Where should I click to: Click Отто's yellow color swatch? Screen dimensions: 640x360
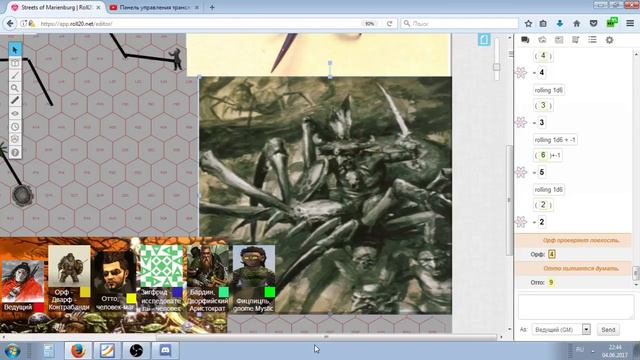pyautogui.click(x=131, y=298)
